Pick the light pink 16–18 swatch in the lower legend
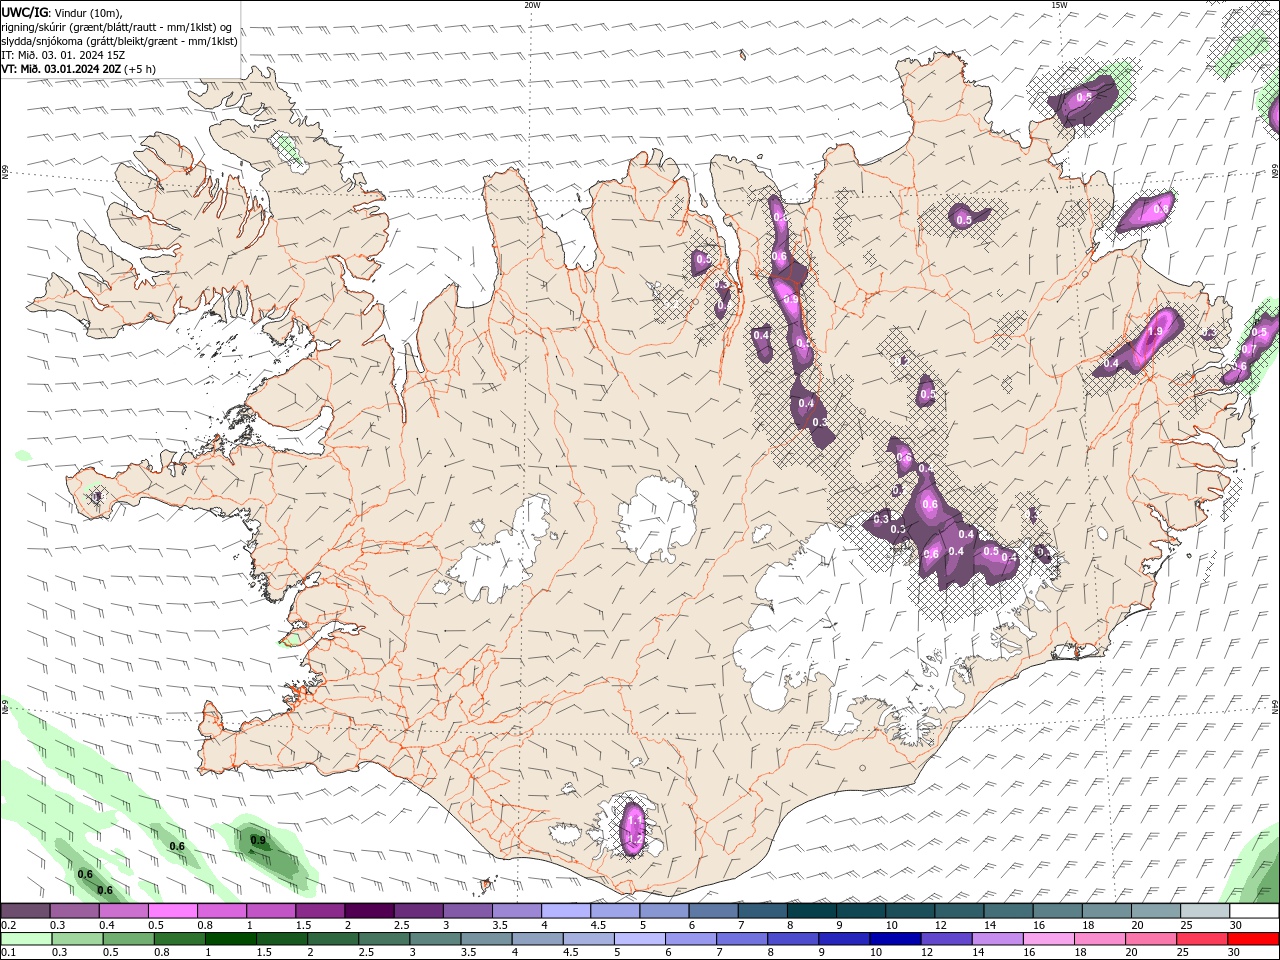Viewport: 1280px width, 960px height. point(1049,938)
